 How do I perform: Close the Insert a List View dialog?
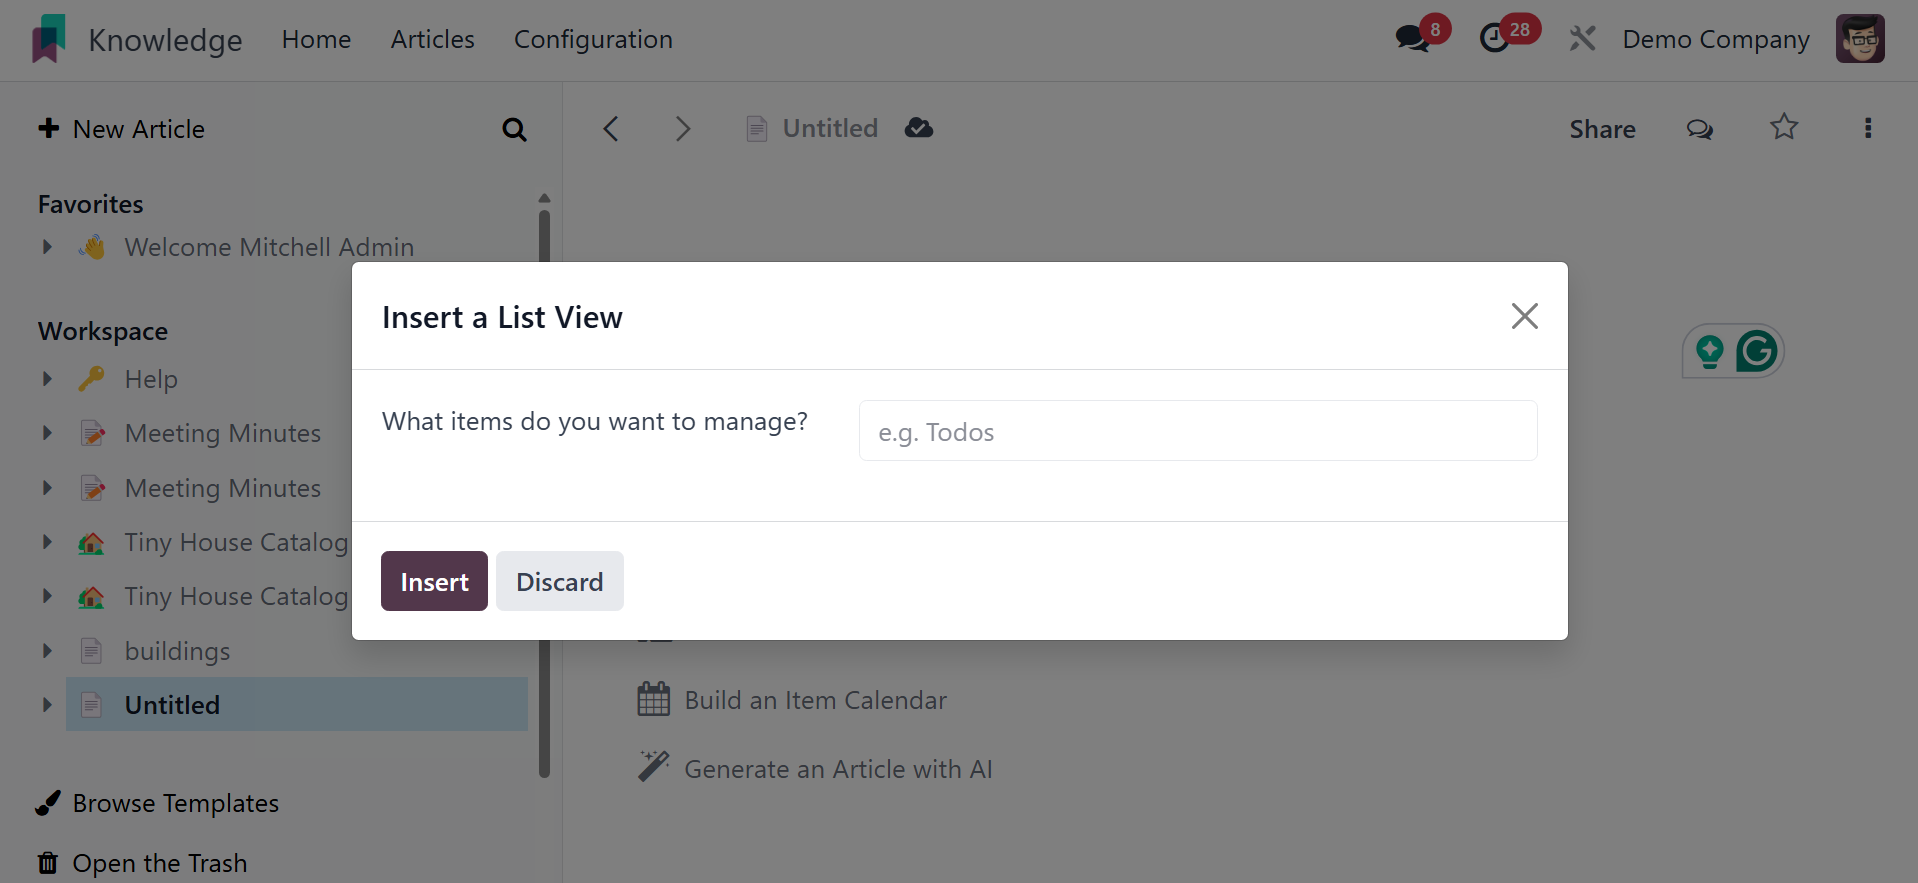(1524, 316)
